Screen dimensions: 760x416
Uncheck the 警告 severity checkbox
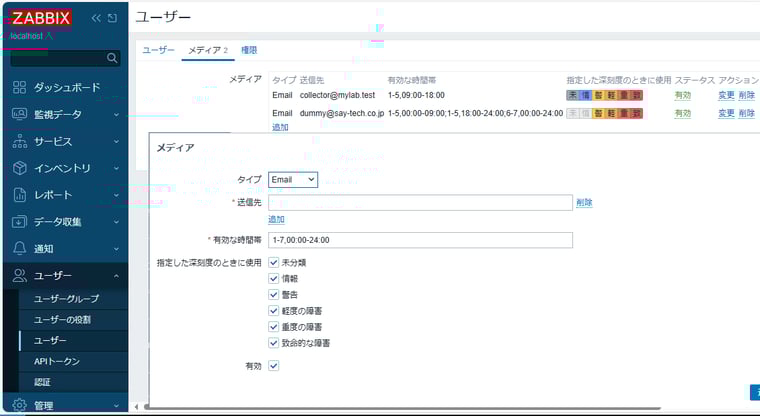(274, 295)
